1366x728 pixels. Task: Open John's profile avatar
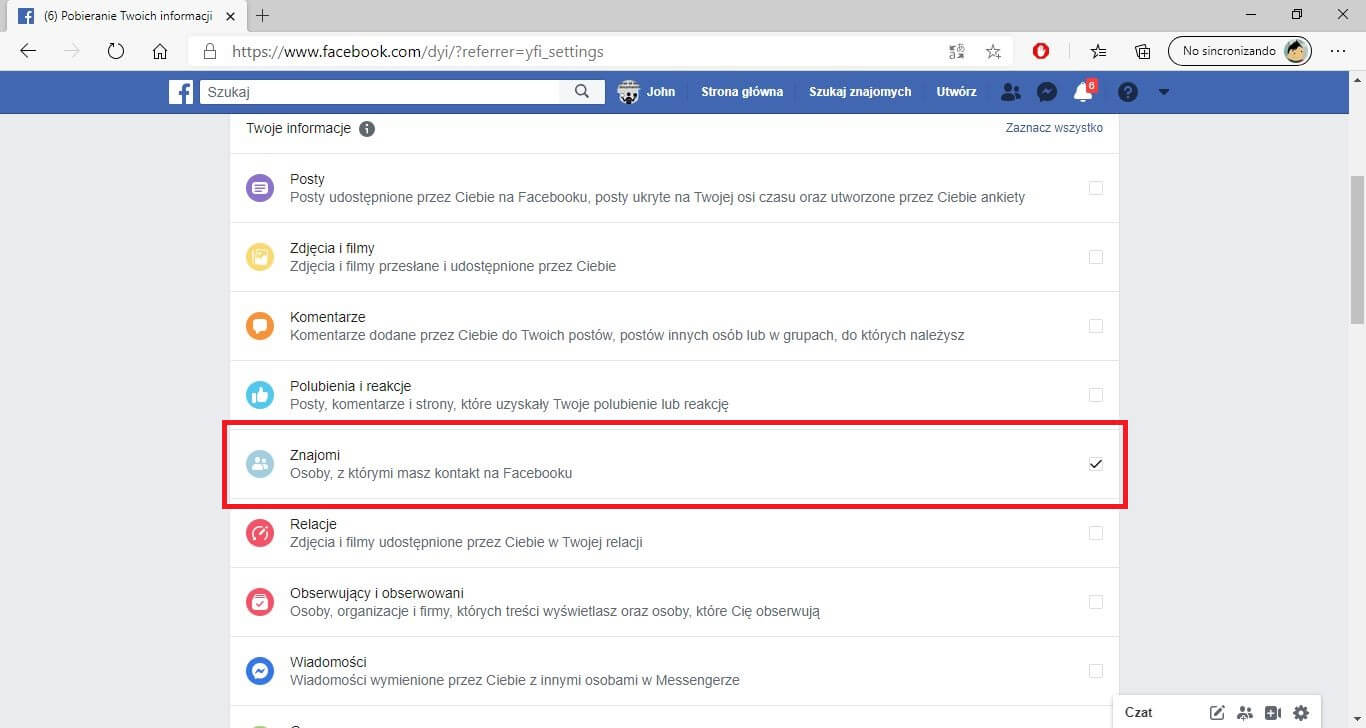[628, 92]
